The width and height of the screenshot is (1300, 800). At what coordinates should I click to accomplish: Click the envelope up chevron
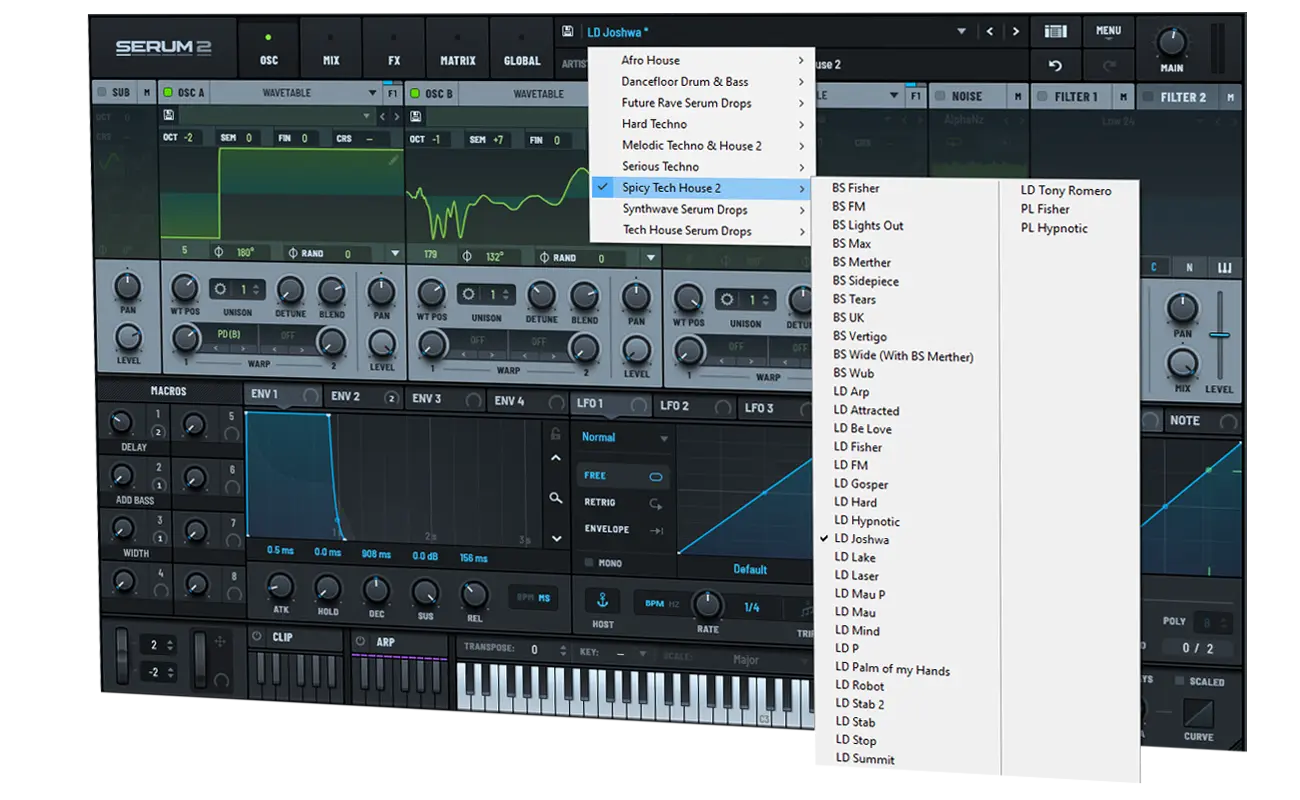[556, 459]
